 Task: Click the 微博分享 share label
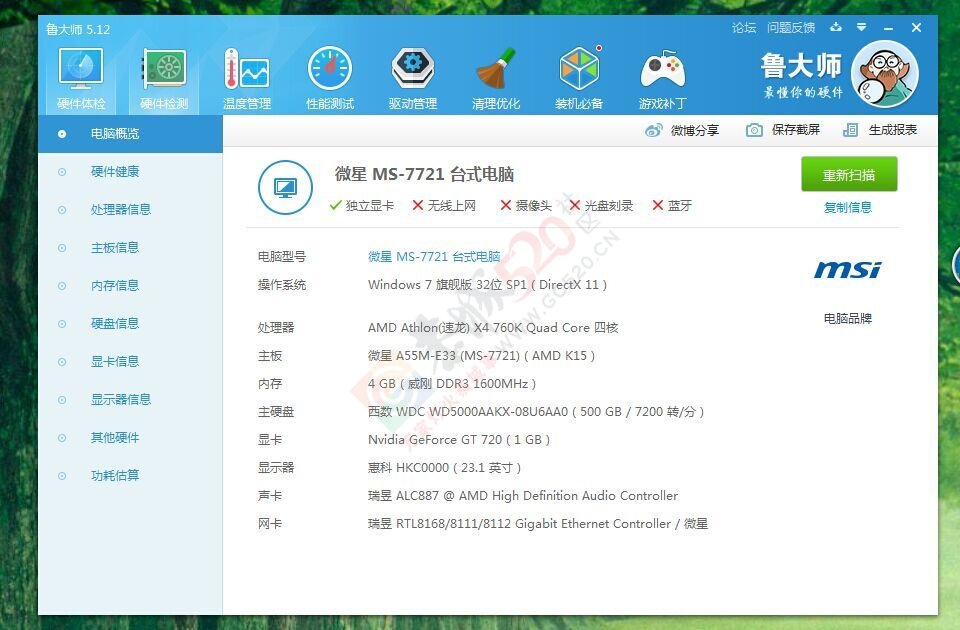pos(694,130)
